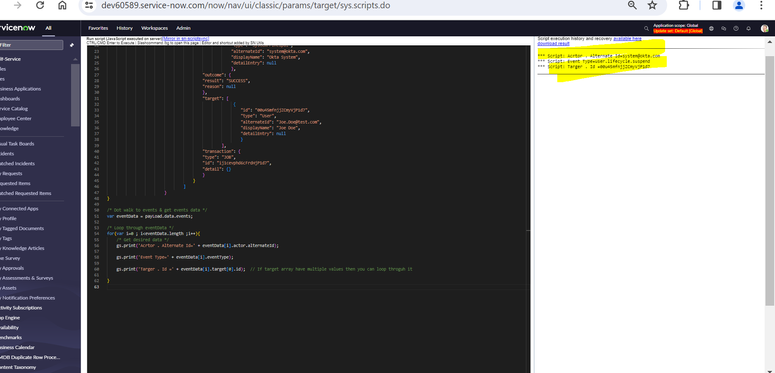Open My Tags in navigator

coord(6,238)
